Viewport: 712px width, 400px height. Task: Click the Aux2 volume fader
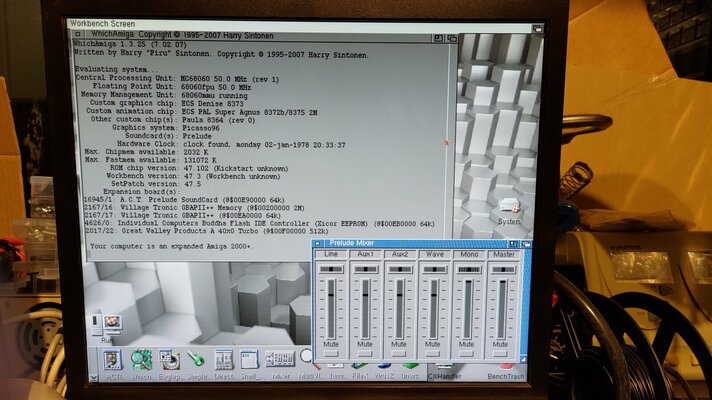click(x=399, y=305)
